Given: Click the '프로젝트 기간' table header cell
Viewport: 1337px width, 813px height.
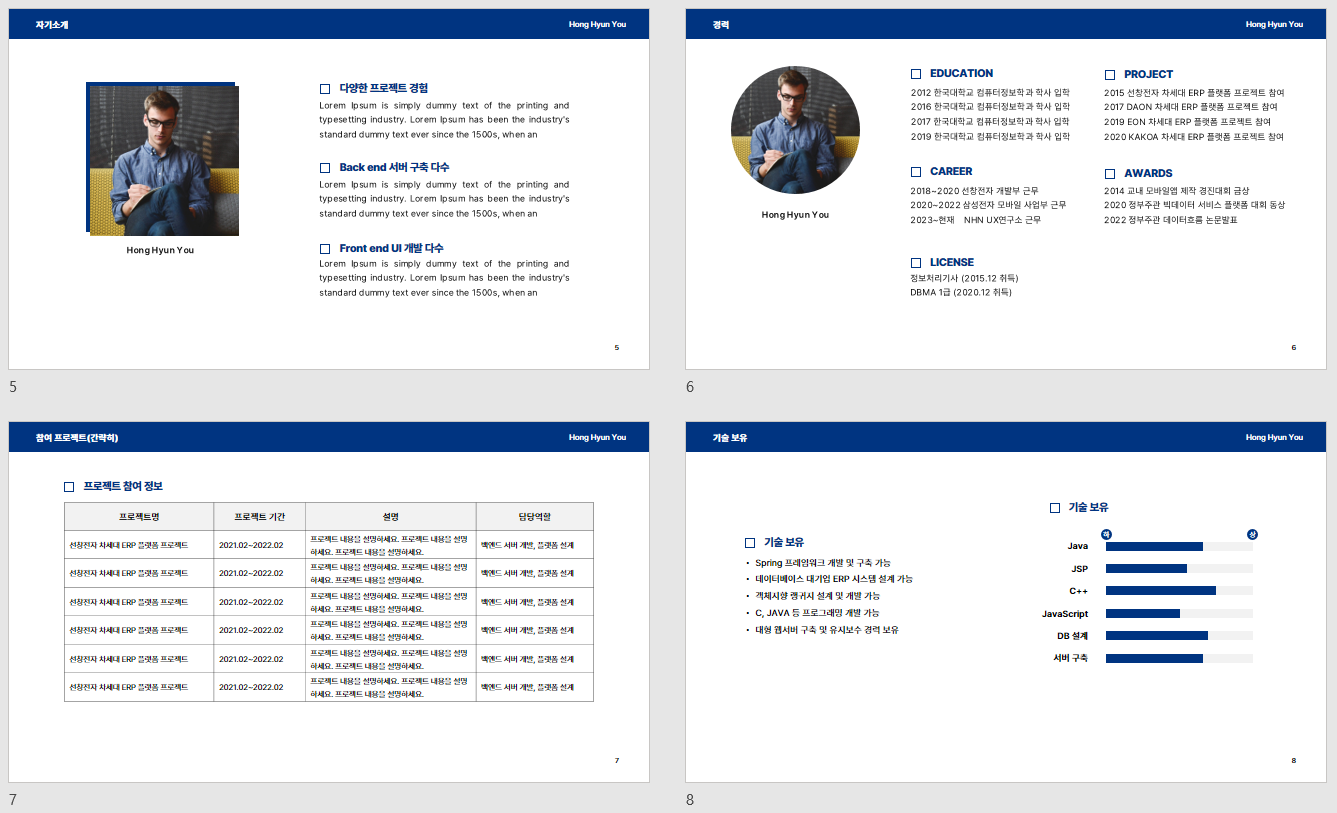Looking at the screenshot, I should 260,517.
